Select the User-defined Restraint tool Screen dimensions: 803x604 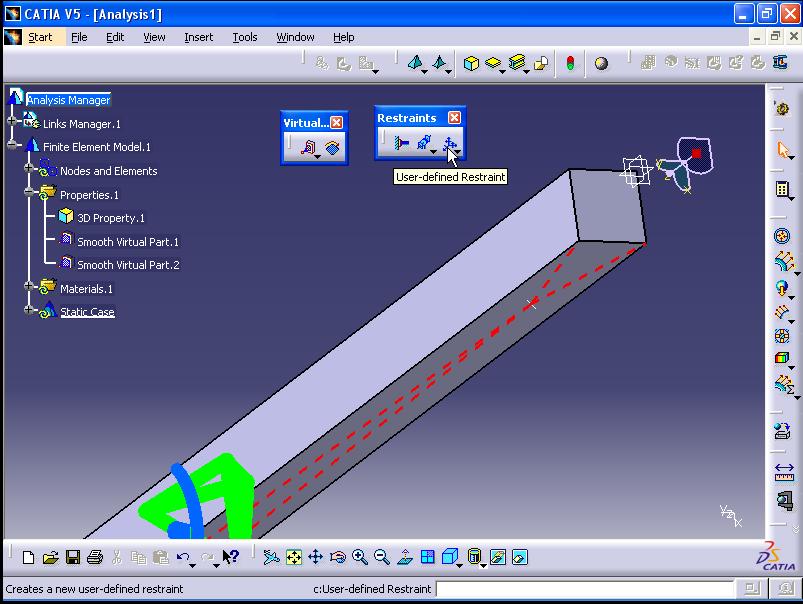[447, 143]
